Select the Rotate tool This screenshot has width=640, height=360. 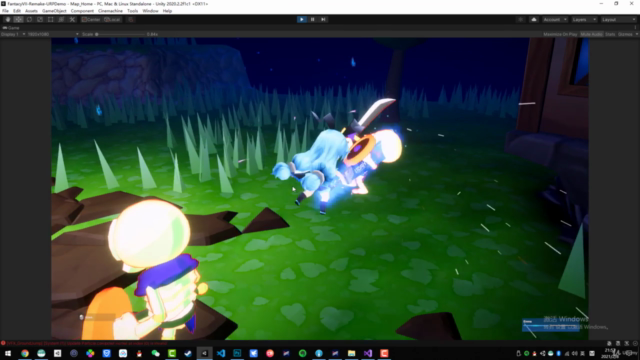tap(29, 20)
